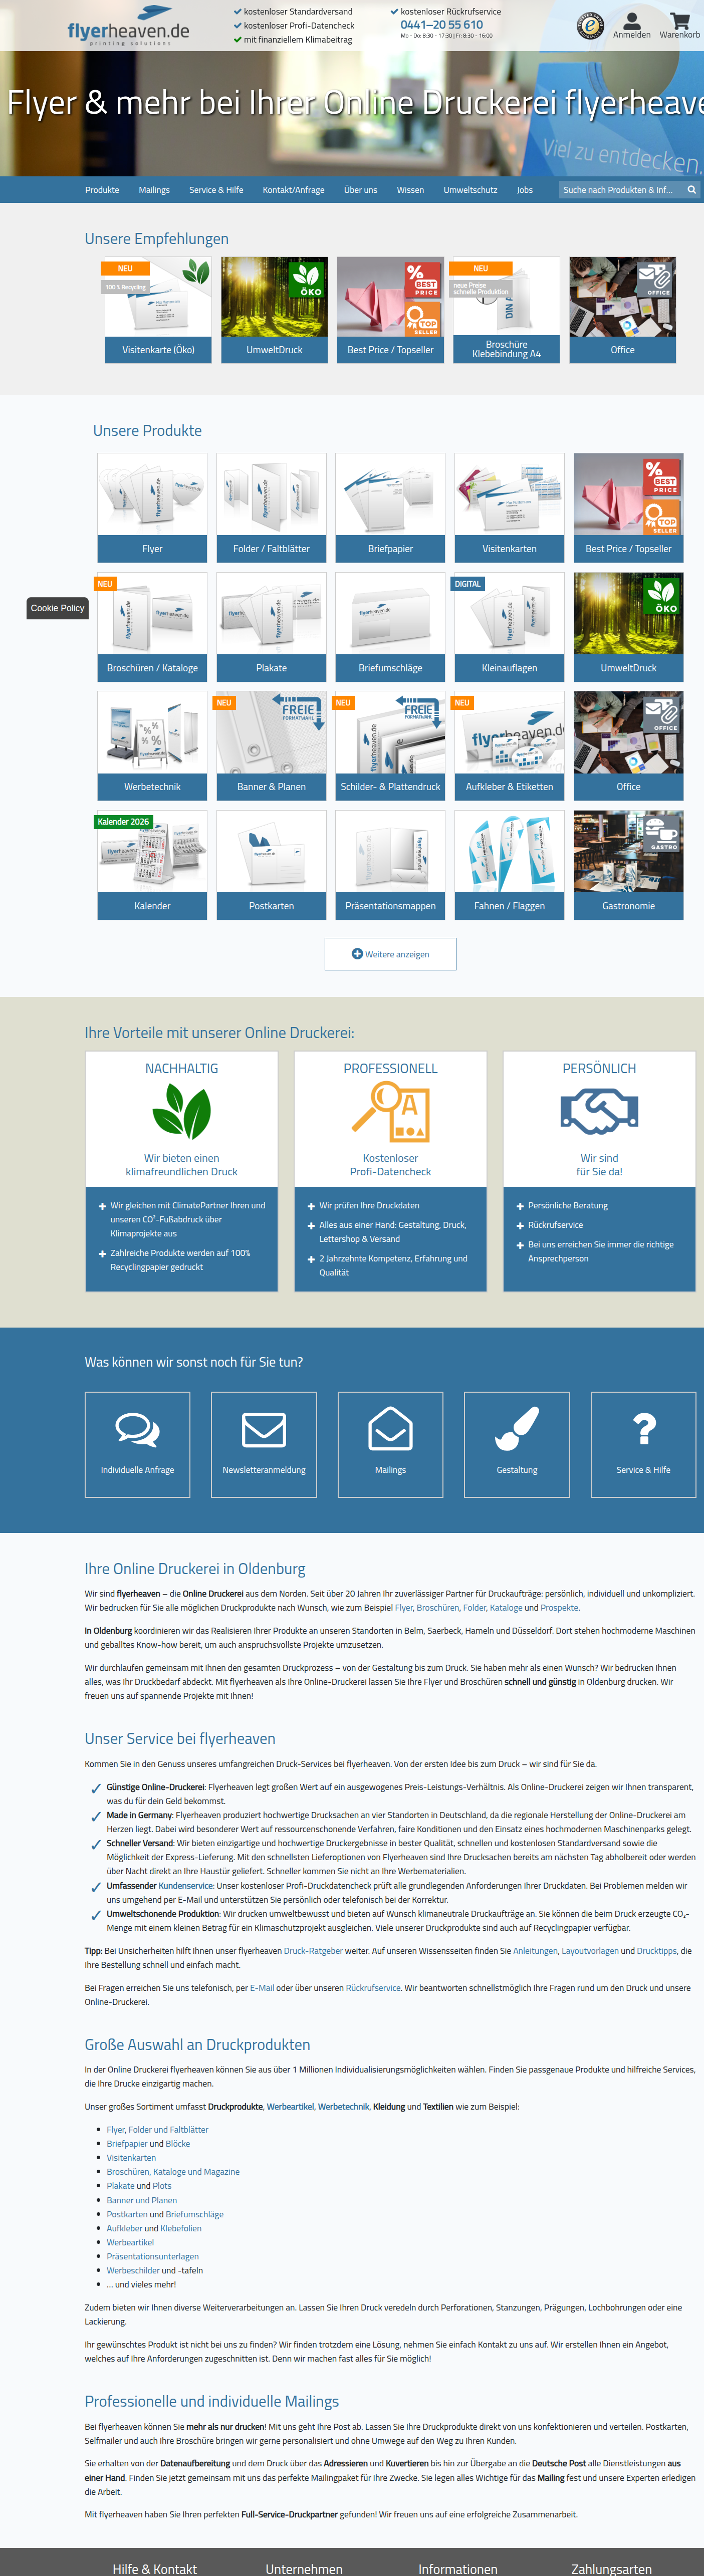
Task: Click the plus icon beside Persönliche Beratung
Action: (x=520, y=1206)
